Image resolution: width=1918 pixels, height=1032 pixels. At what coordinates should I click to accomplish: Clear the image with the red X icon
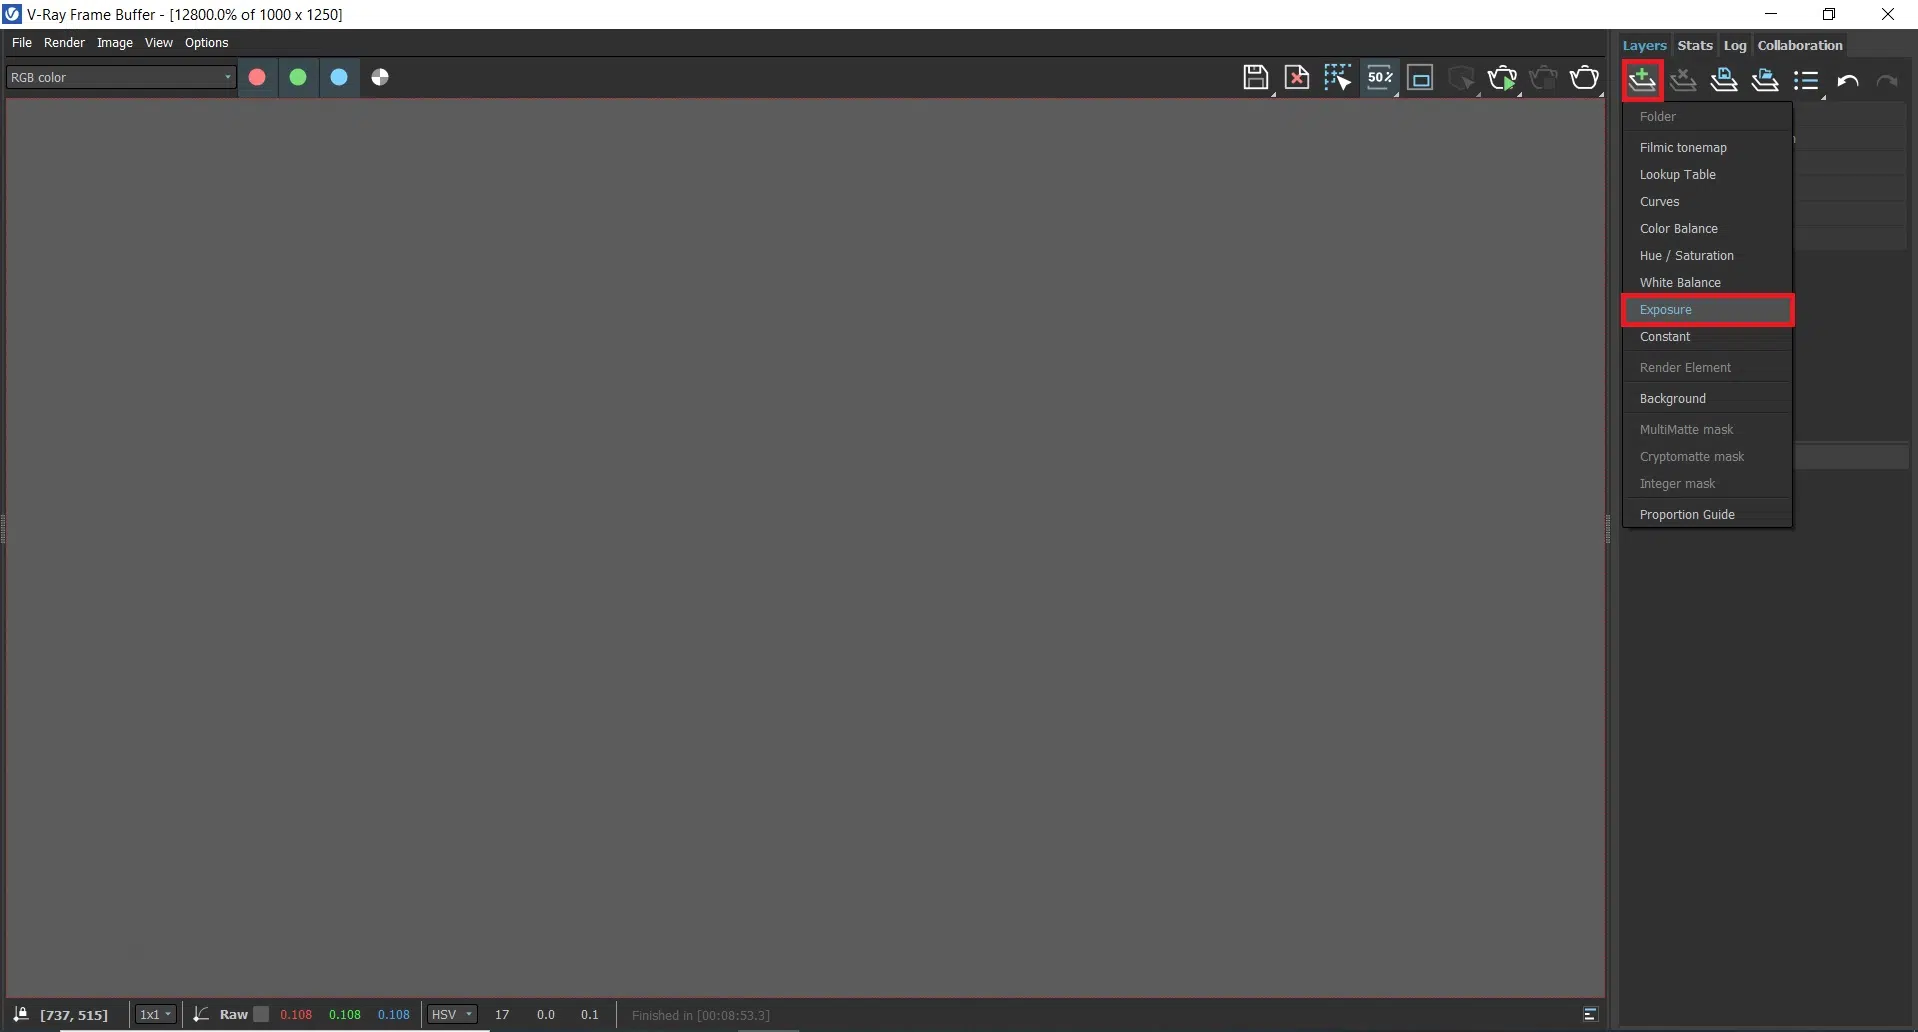tap(1297, 78)
